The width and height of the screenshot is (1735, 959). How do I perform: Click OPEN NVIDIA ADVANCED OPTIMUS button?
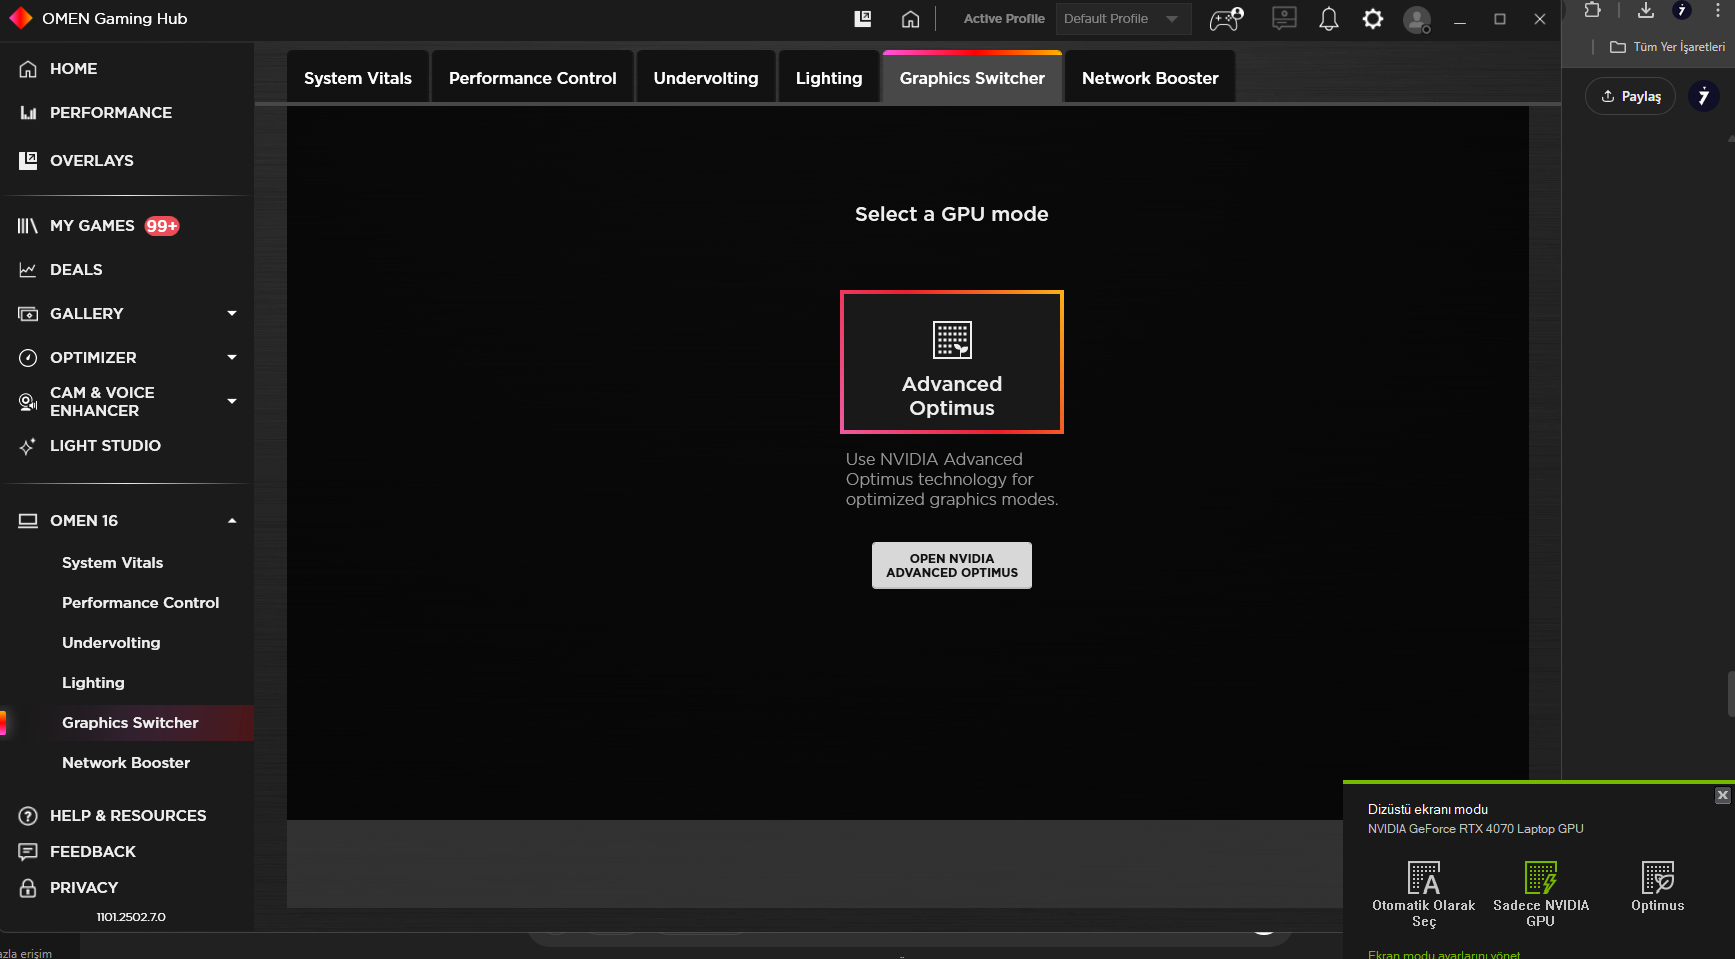952,566
